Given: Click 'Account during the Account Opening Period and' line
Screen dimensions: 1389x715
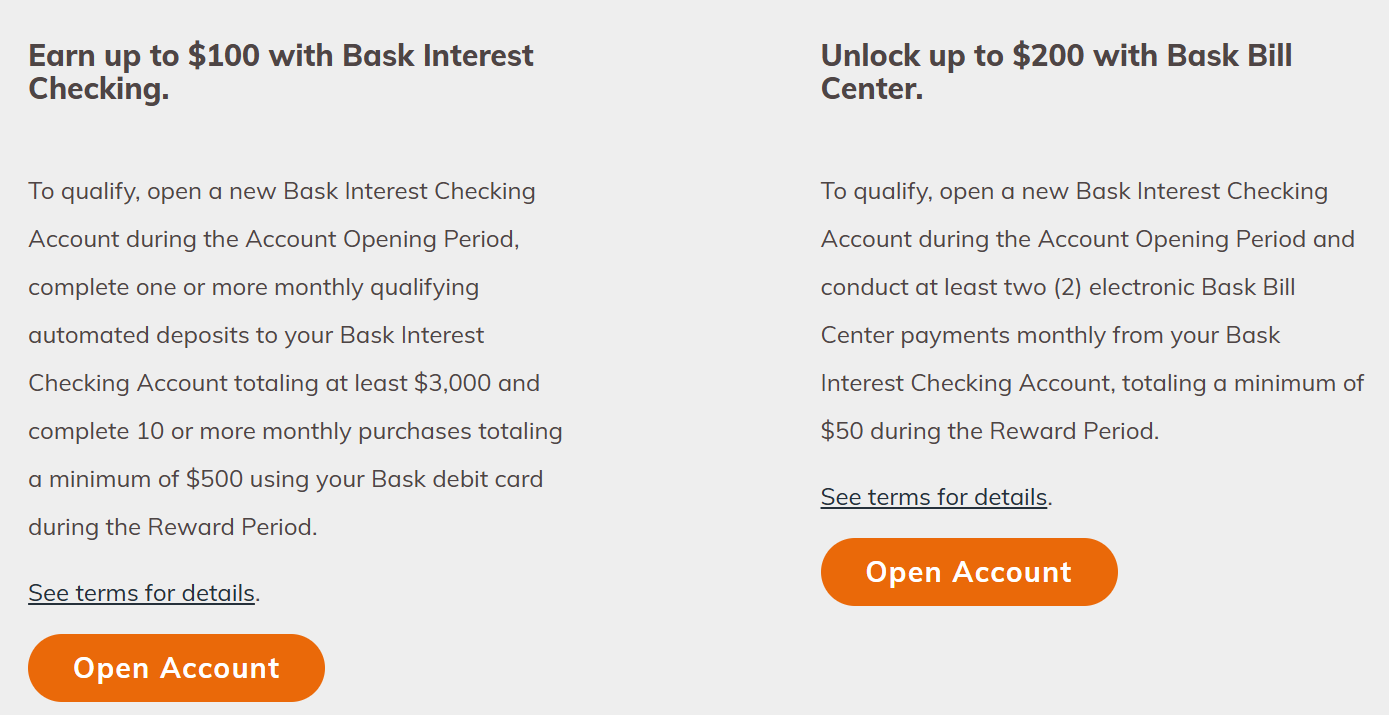Looking at the screenshot, I should click(x=1088, y=239).
